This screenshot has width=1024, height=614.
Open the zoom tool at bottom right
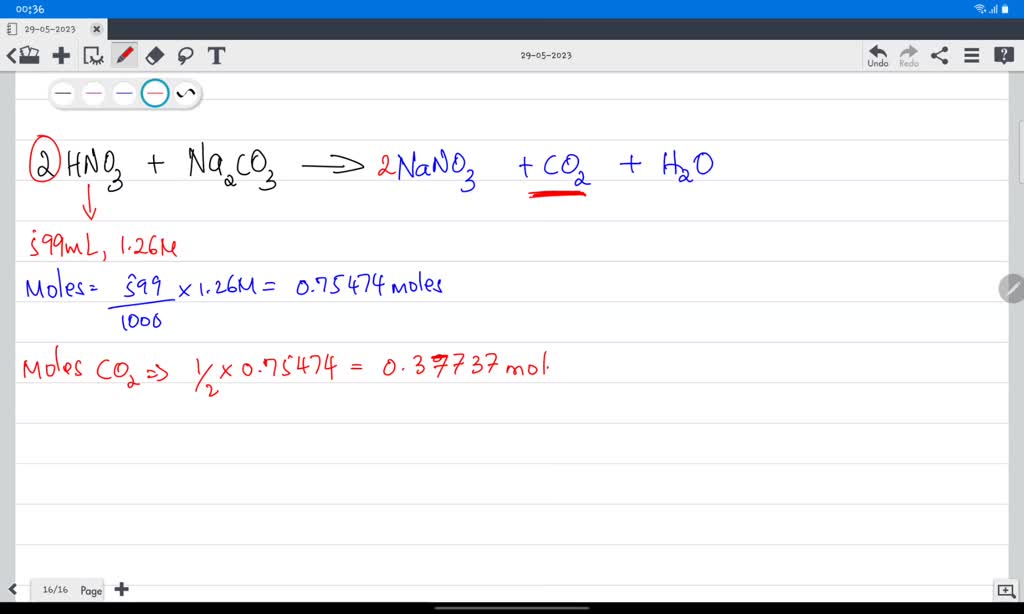[1004, 590]
